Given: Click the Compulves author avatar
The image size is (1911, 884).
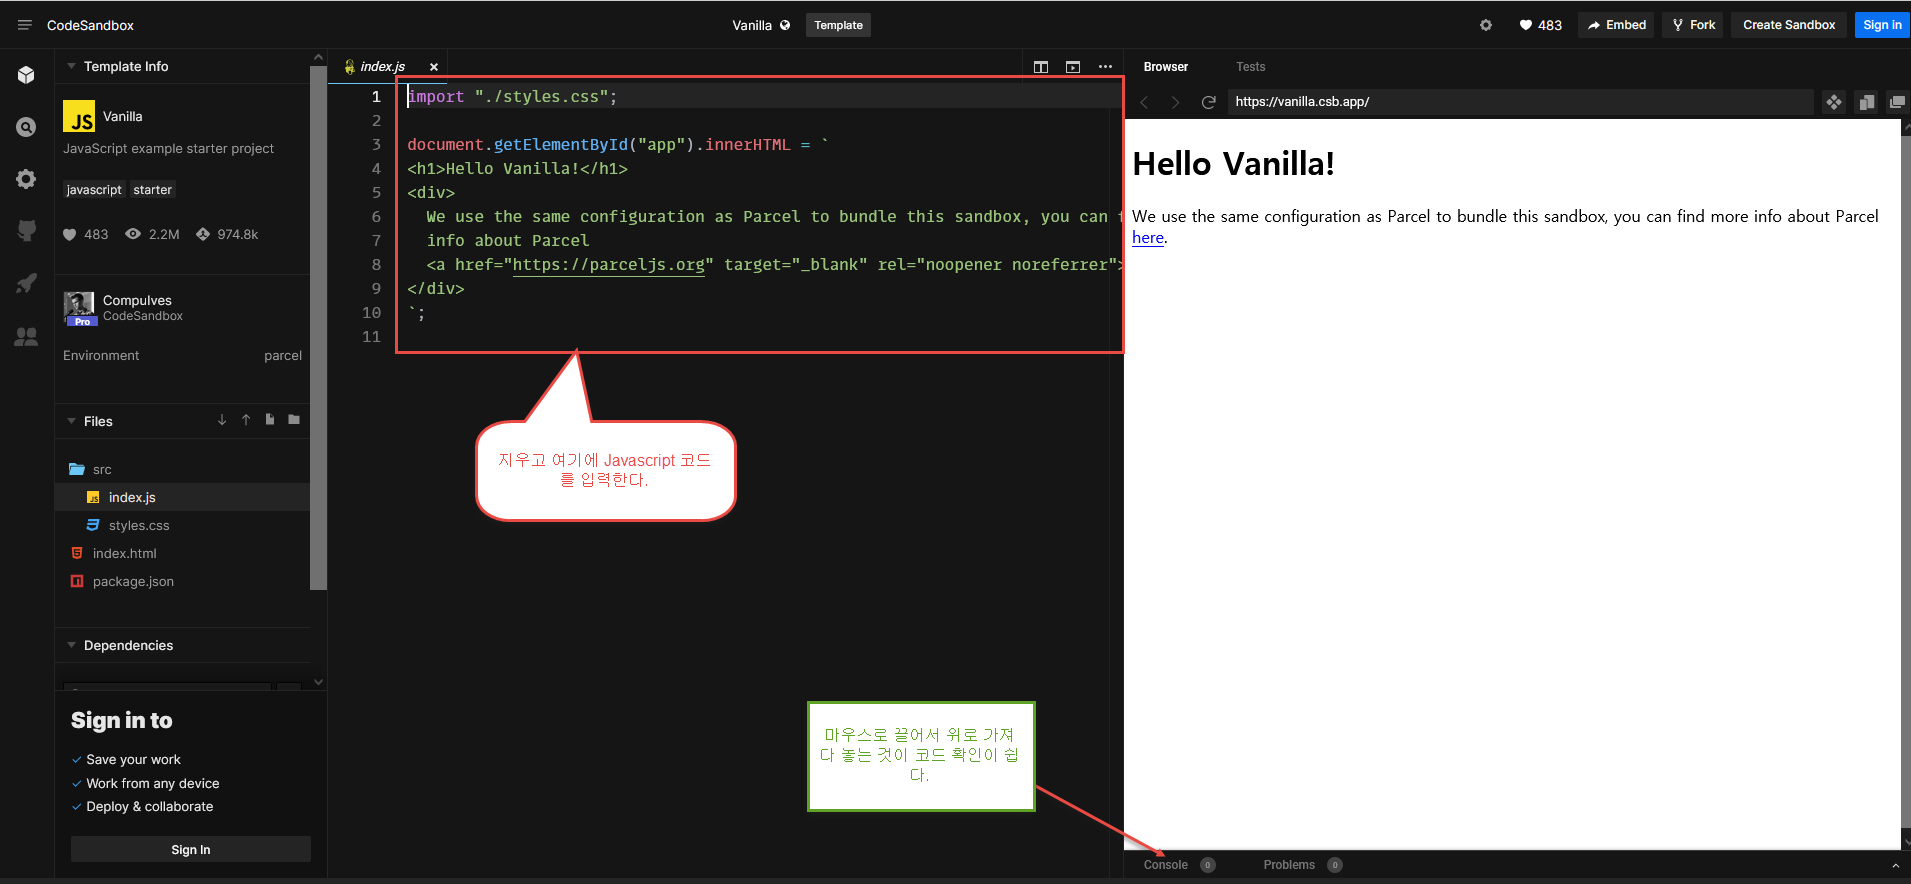Looking at the screenshot, I should click(x=79, y=308).
